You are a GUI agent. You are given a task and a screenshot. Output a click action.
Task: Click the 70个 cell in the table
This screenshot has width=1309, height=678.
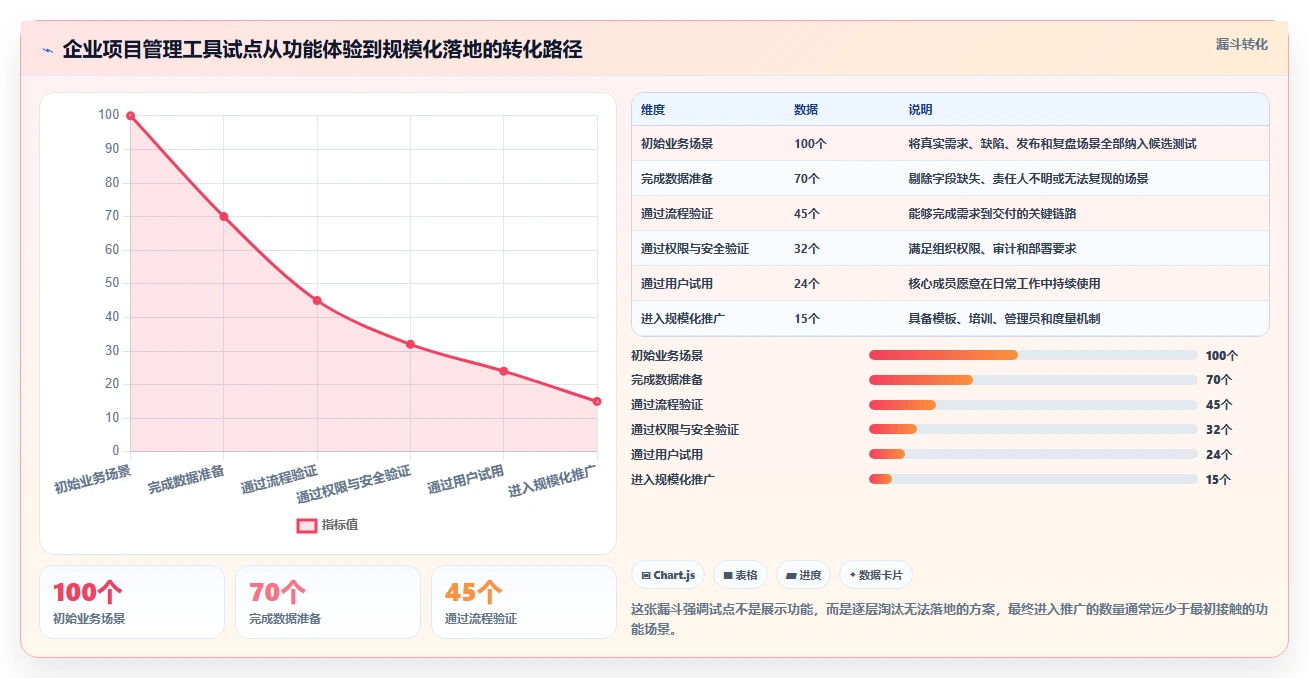(x=807, y=179)
